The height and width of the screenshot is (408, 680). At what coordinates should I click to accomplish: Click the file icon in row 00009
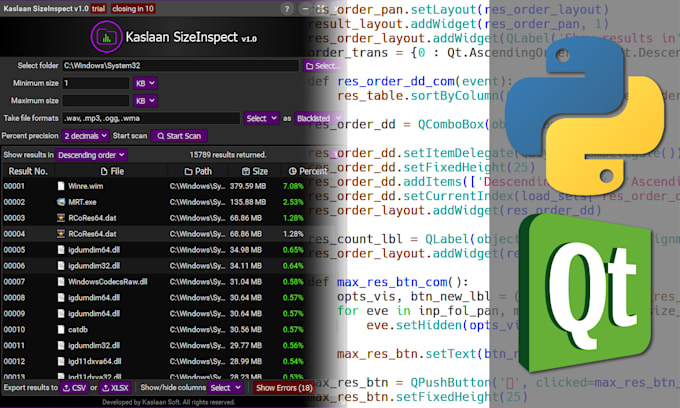pos(61,313)
